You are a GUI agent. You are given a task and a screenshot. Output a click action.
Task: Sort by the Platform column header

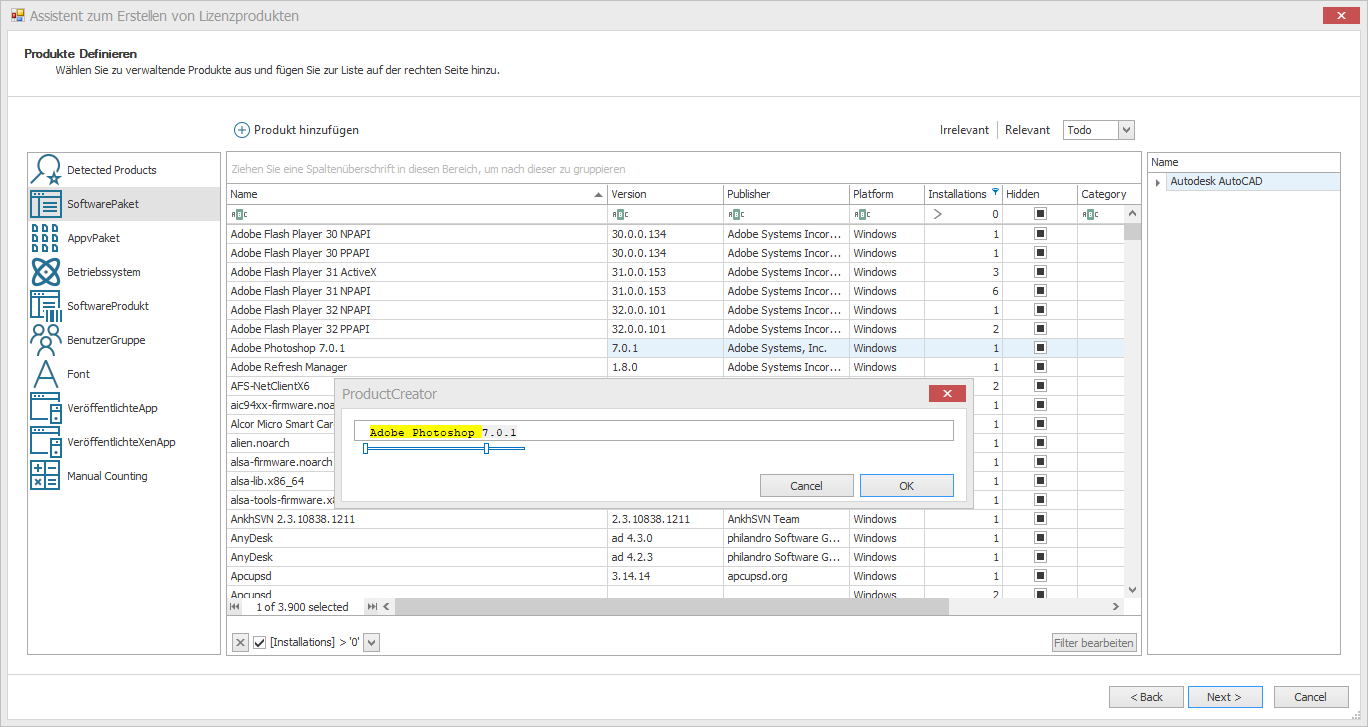pyautogui.click(x=887, y=194)
